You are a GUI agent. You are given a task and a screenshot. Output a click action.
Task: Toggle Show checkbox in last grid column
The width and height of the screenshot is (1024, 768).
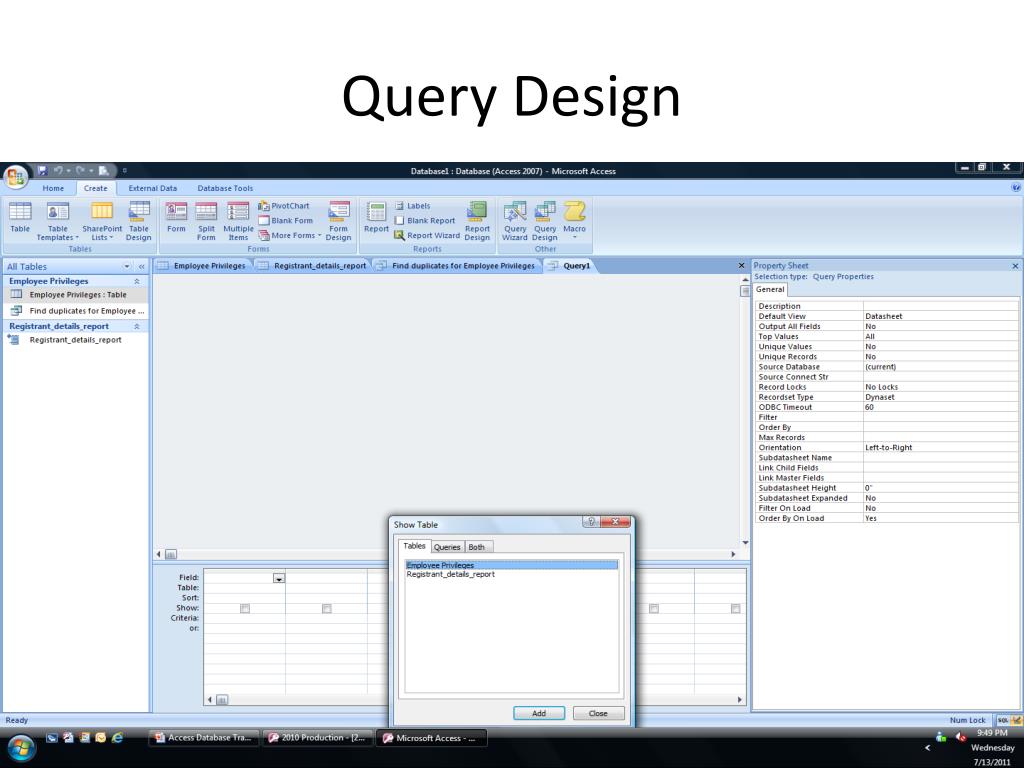pyautogui.click(x=735, y=609)
